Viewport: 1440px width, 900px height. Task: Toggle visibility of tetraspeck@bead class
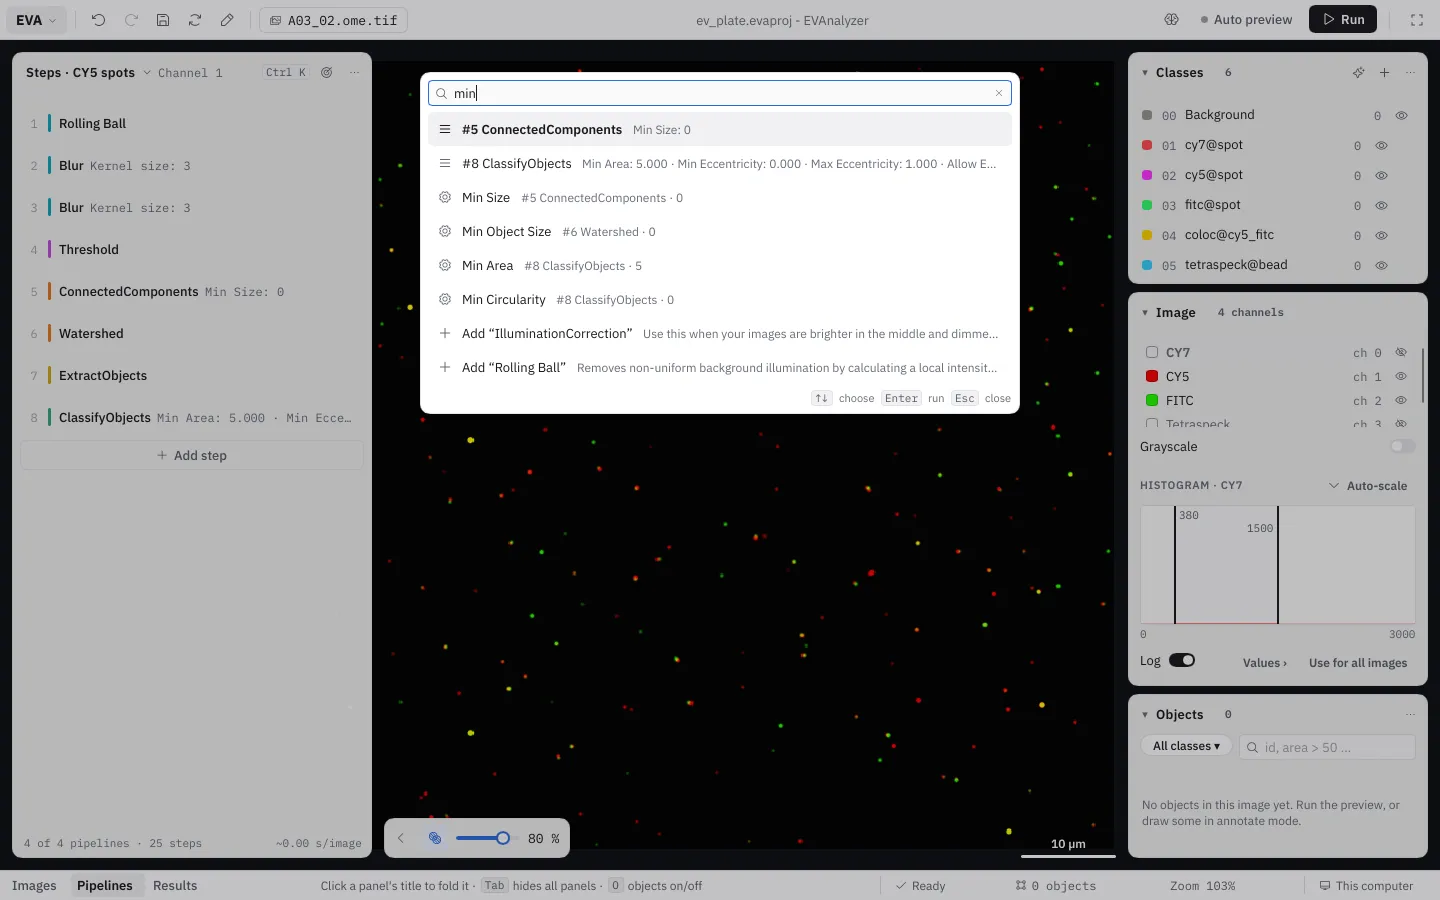coord(1381,265)
